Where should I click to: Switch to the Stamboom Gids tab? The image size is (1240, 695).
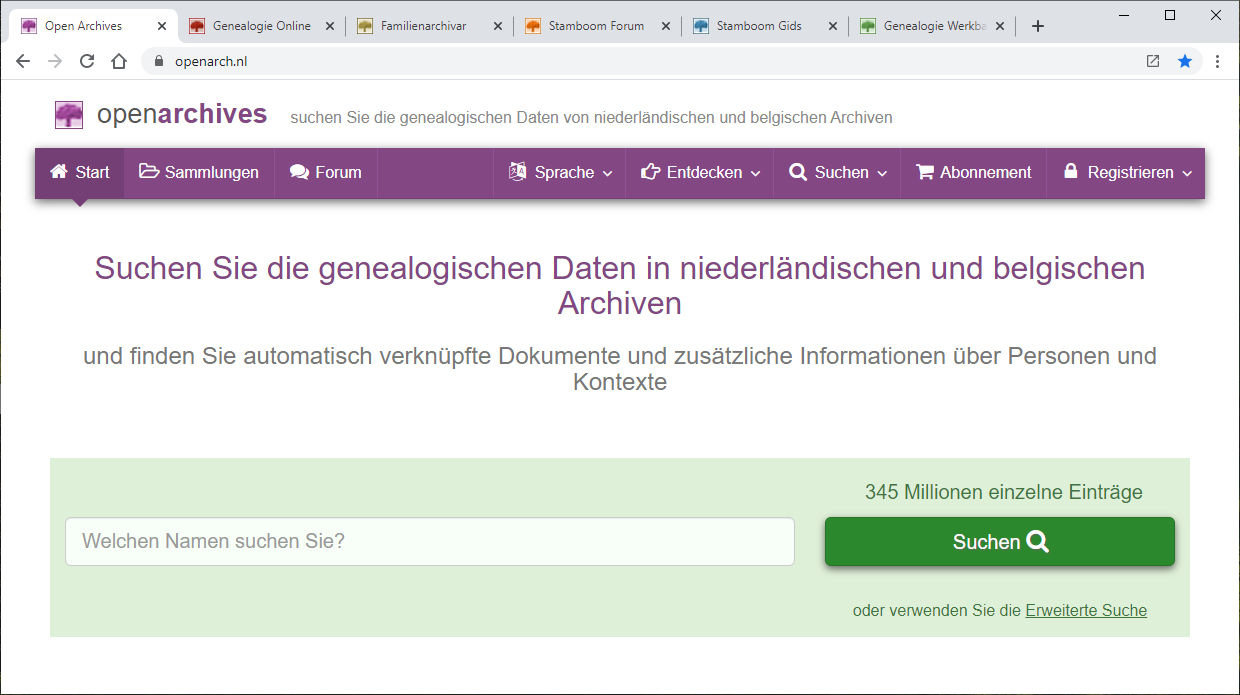click(759, 26)
